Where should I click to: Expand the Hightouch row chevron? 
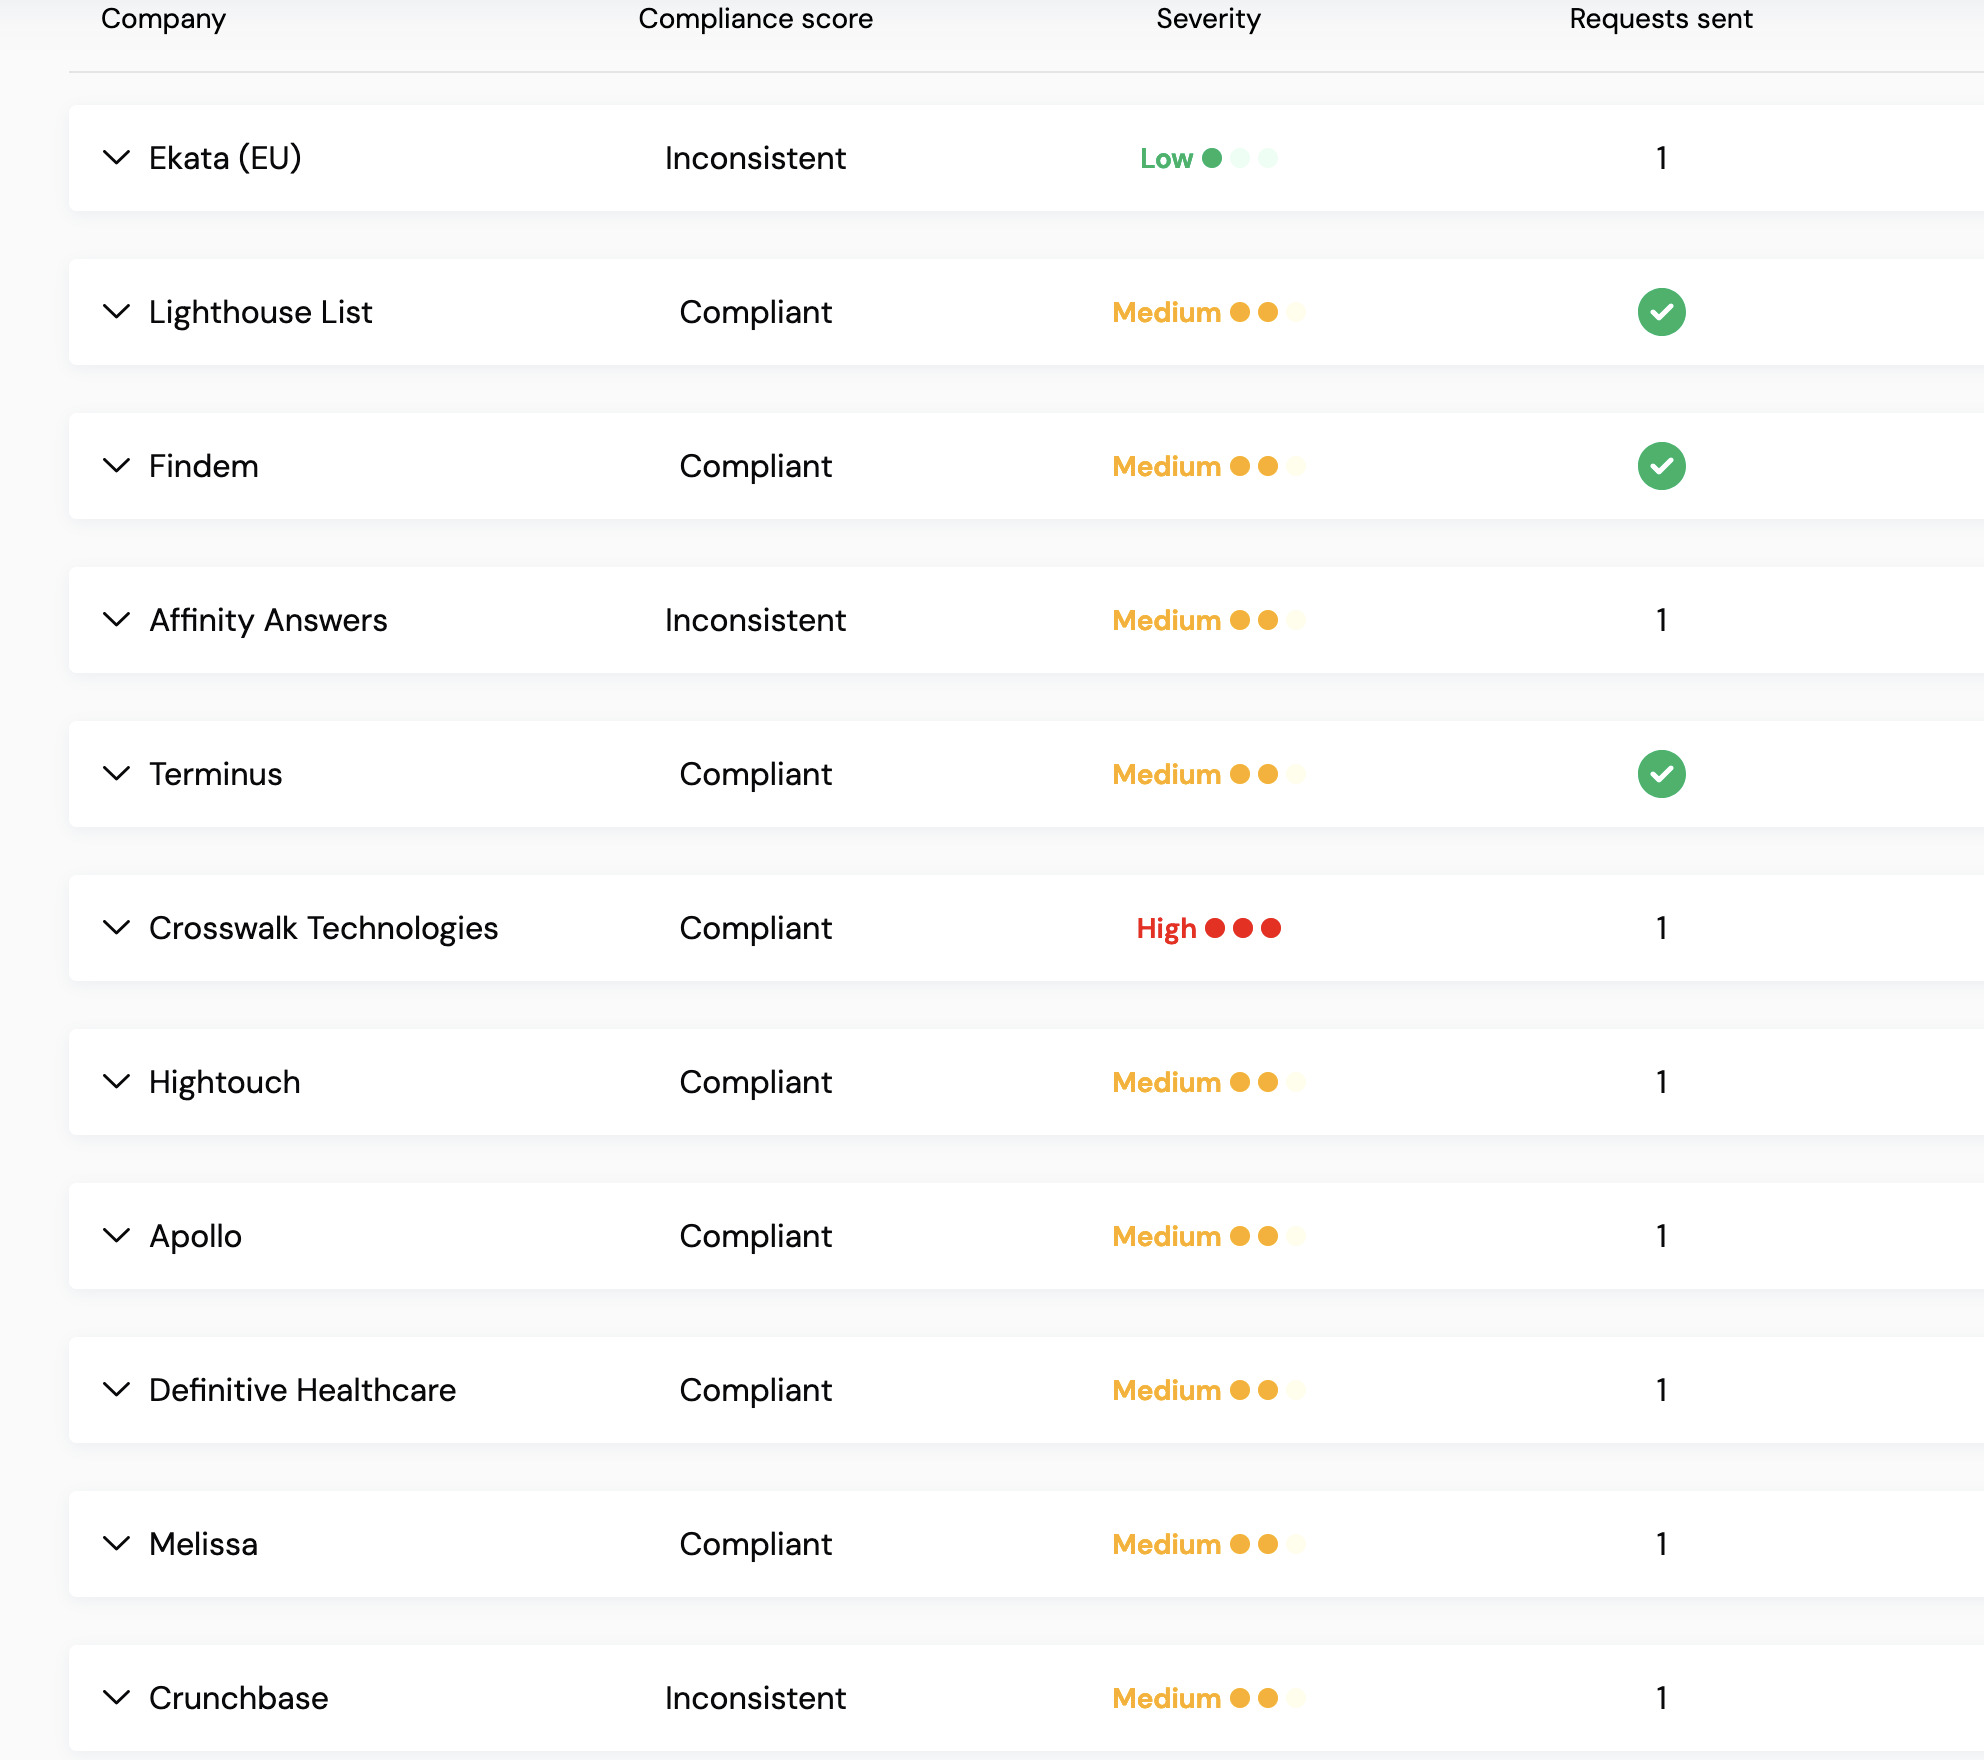117,1082
